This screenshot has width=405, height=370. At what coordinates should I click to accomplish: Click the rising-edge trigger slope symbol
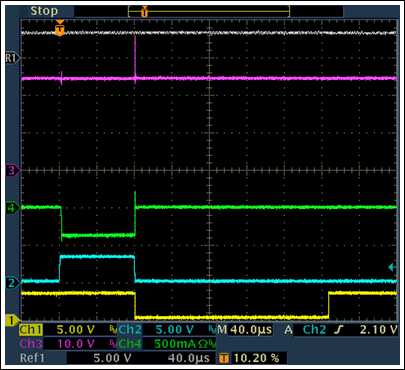tap(339, 330)
